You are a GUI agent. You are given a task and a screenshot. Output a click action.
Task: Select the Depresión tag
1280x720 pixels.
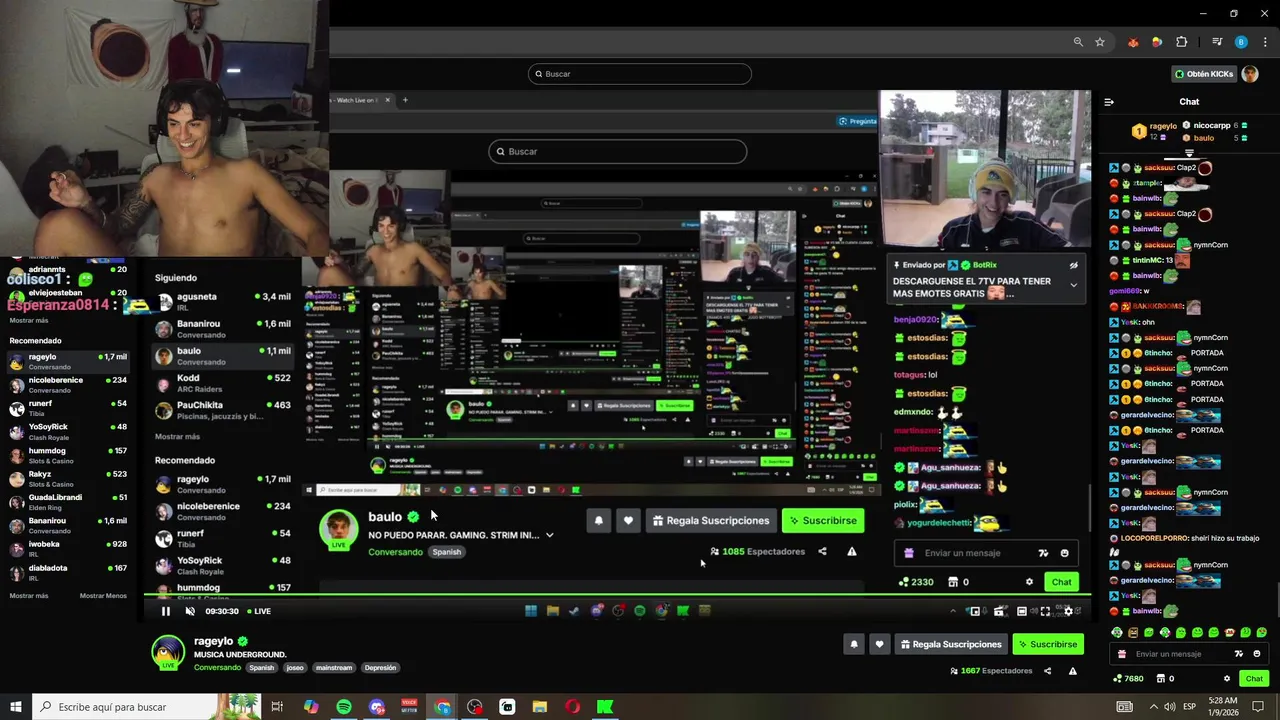coord(380,668)
